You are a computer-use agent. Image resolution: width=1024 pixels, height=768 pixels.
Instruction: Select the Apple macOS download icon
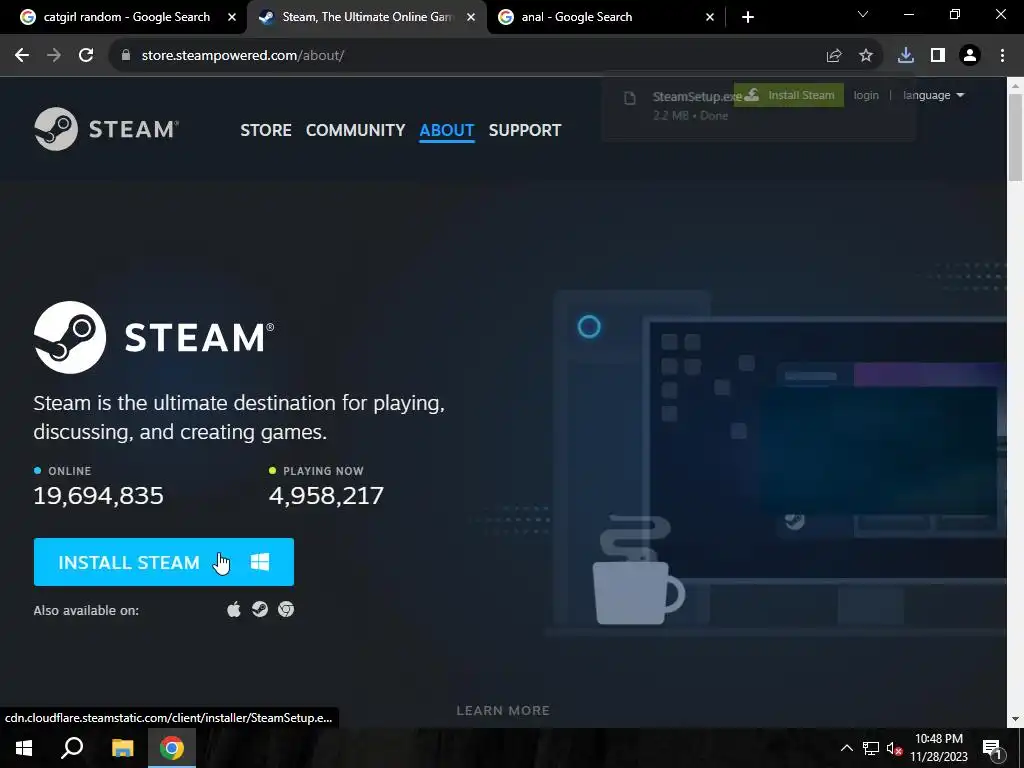pos(234,610)
